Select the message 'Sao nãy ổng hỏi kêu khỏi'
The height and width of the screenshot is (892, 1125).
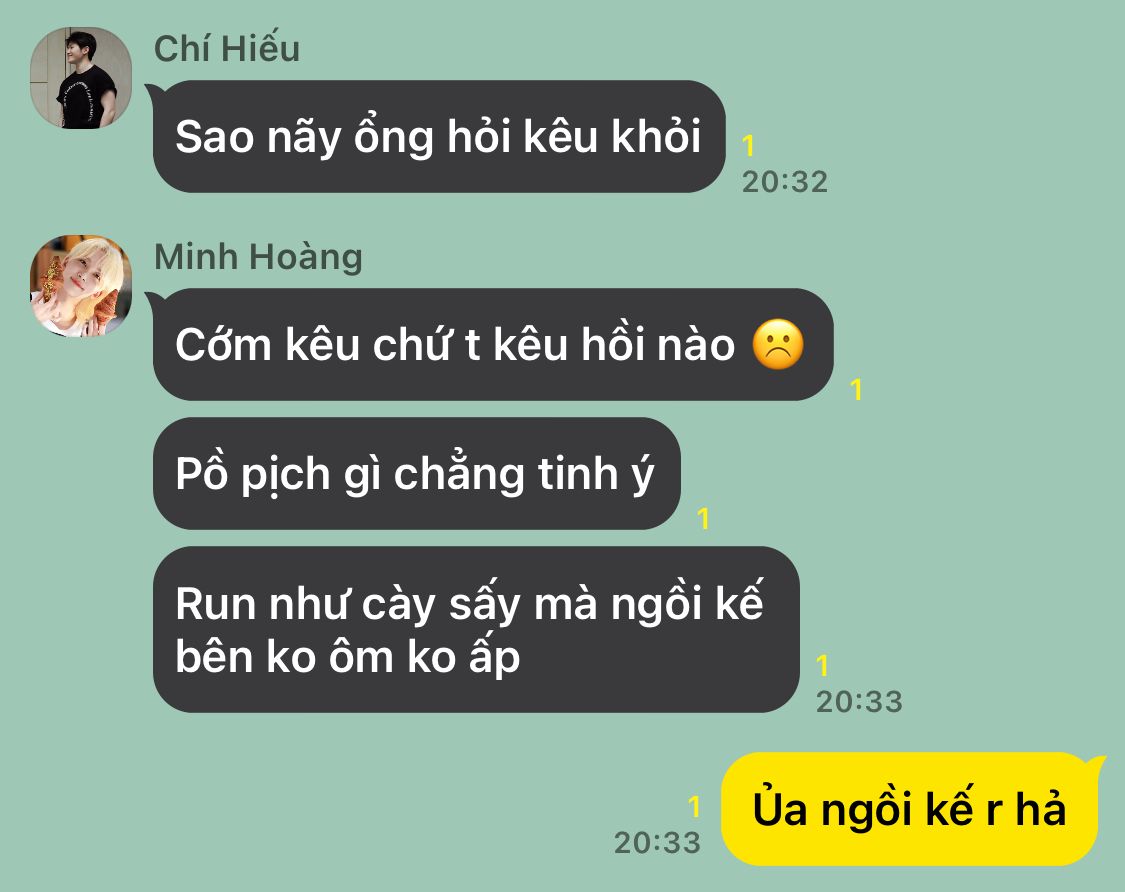439,136
